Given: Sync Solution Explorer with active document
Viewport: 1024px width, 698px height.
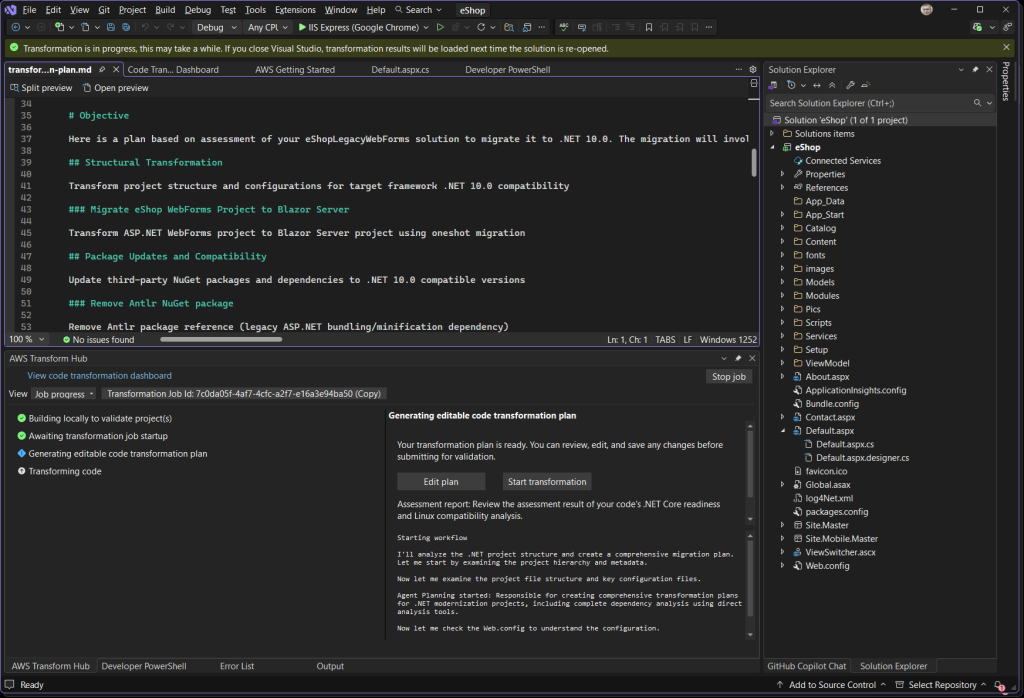Looking at the screenshot, I should click(x=817, y=85).
